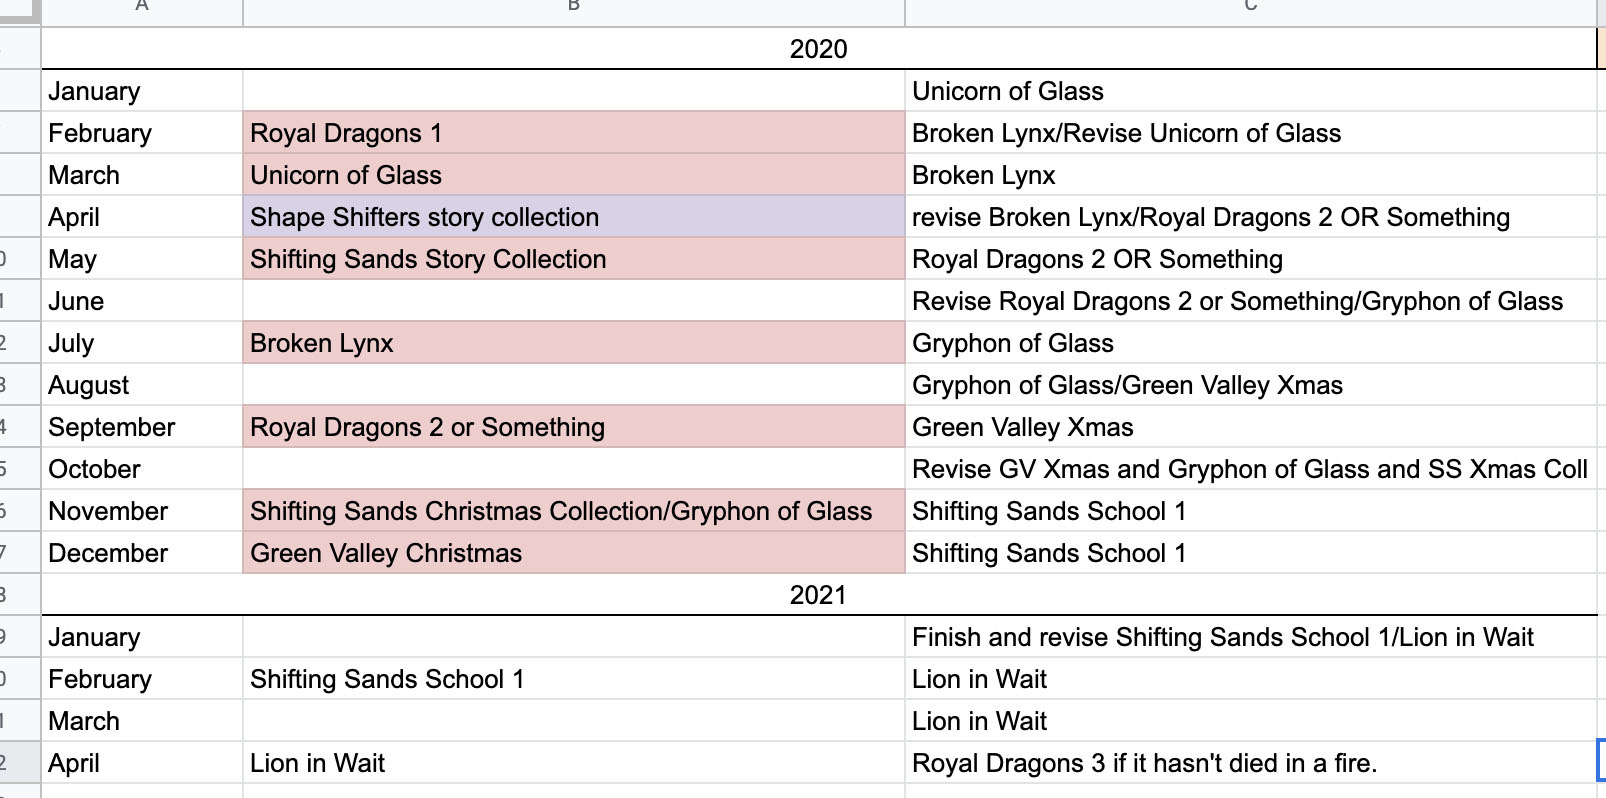
Task: Select the October month cell
Action: coord(142,469)
